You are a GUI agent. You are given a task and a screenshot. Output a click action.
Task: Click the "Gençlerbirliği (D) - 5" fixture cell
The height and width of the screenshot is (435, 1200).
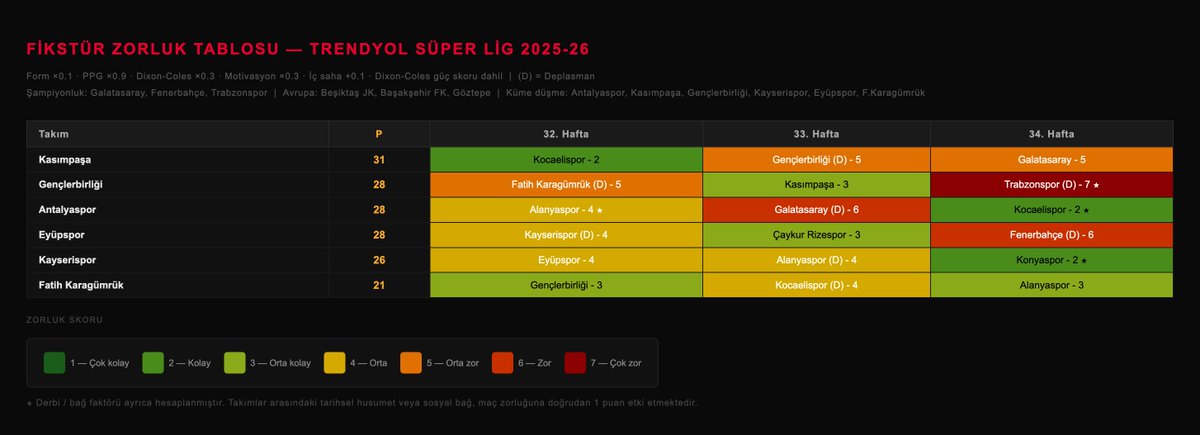click(x=816, y=160)
